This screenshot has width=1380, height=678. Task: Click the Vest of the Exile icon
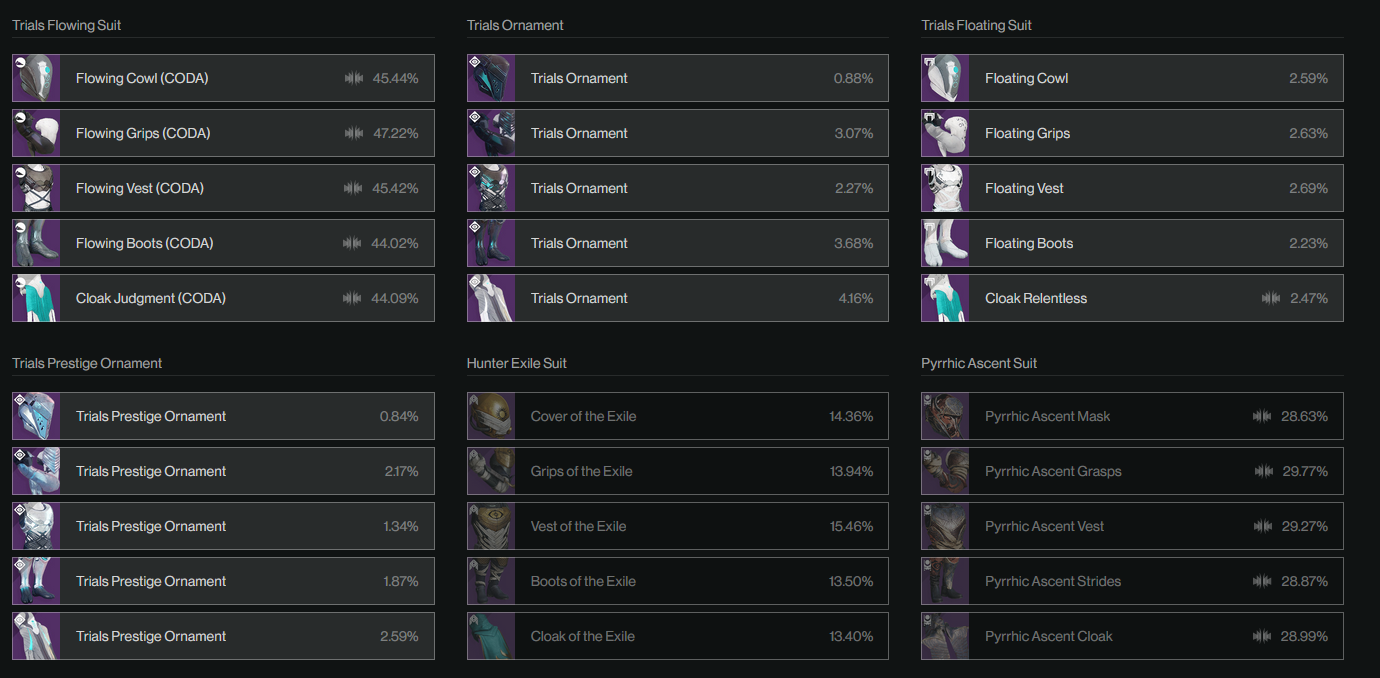click(x=491, y=526)
